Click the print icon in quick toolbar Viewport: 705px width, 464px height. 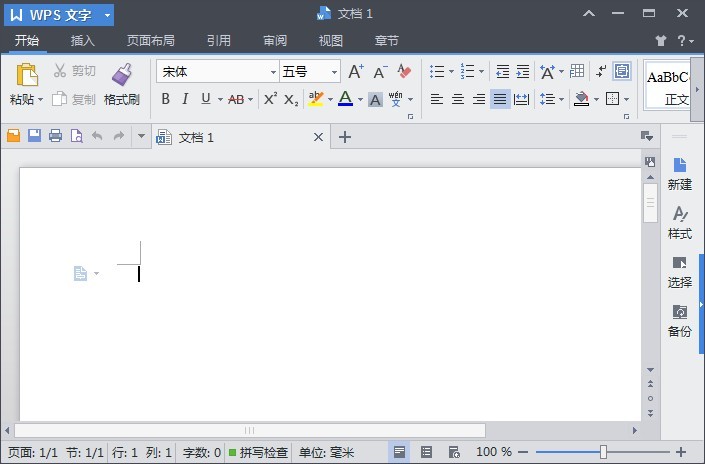(55, 135)
